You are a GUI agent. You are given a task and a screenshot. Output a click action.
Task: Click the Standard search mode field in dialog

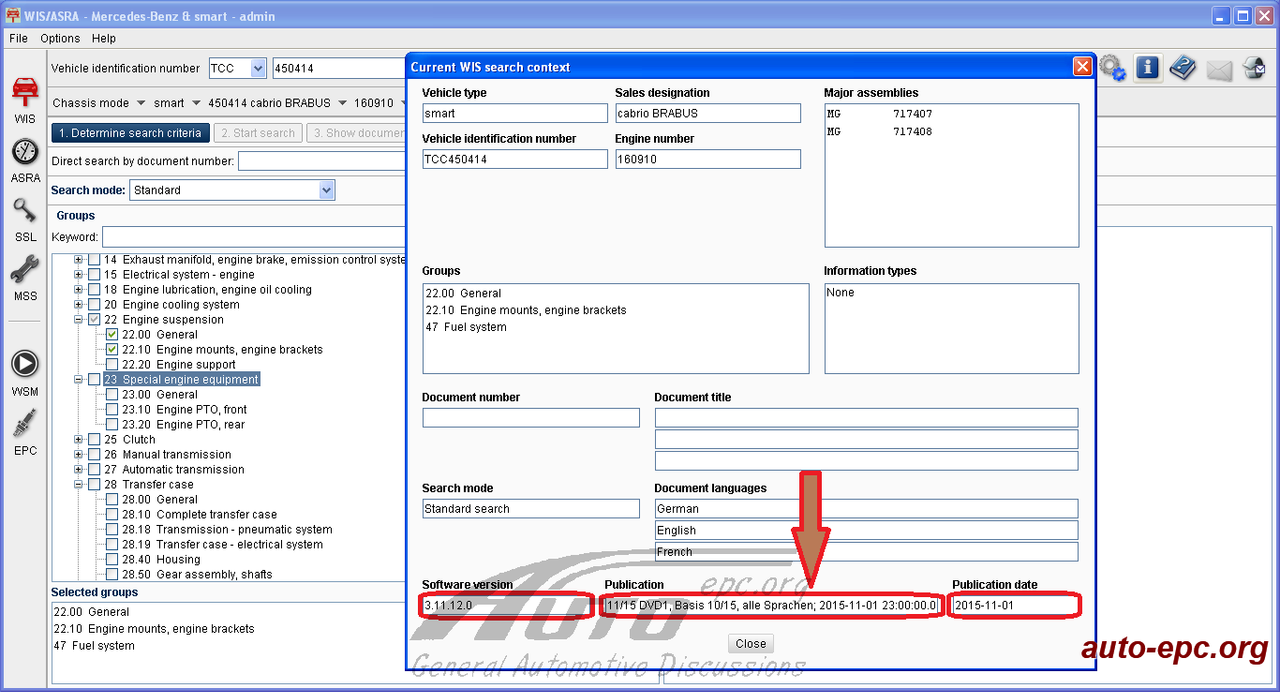click(531, 509)
